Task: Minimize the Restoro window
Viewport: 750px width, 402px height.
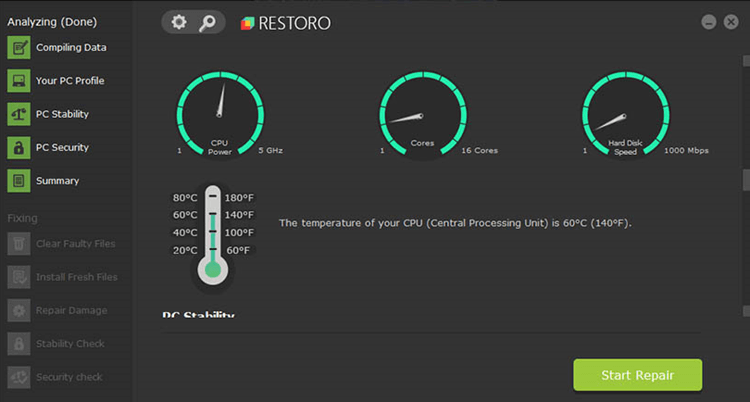Action: click(709, 22)
